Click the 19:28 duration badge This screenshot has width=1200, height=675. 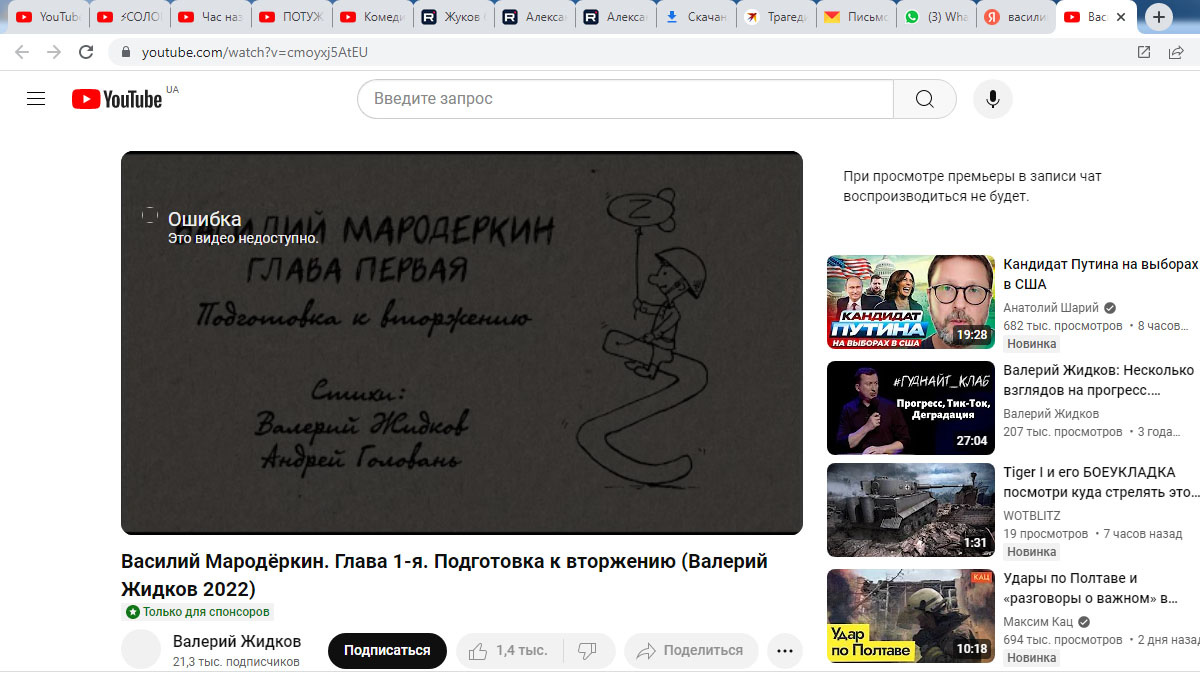click(x=971, y=335)
